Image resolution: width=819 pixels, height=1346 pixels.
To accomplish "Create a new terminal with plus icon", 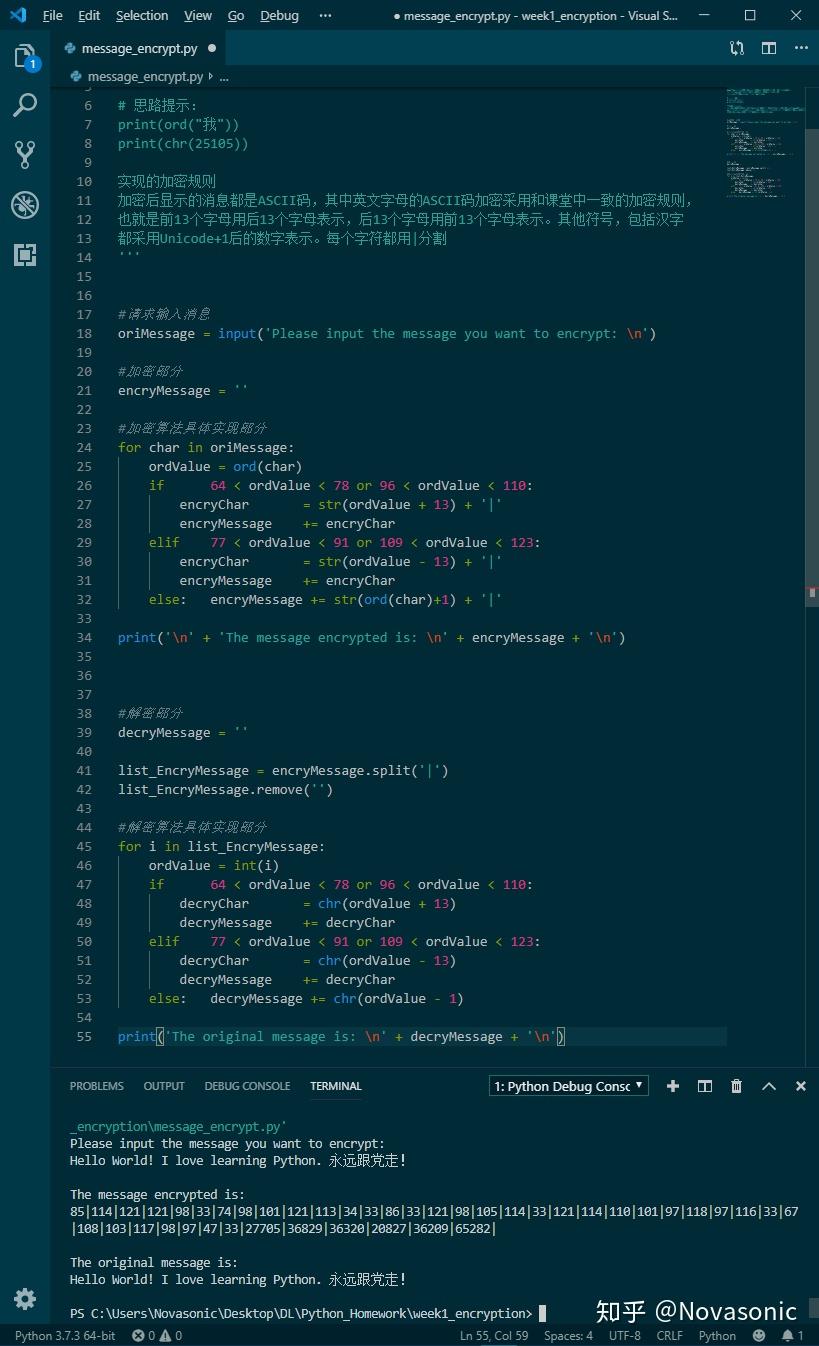I will [673, 1086].
